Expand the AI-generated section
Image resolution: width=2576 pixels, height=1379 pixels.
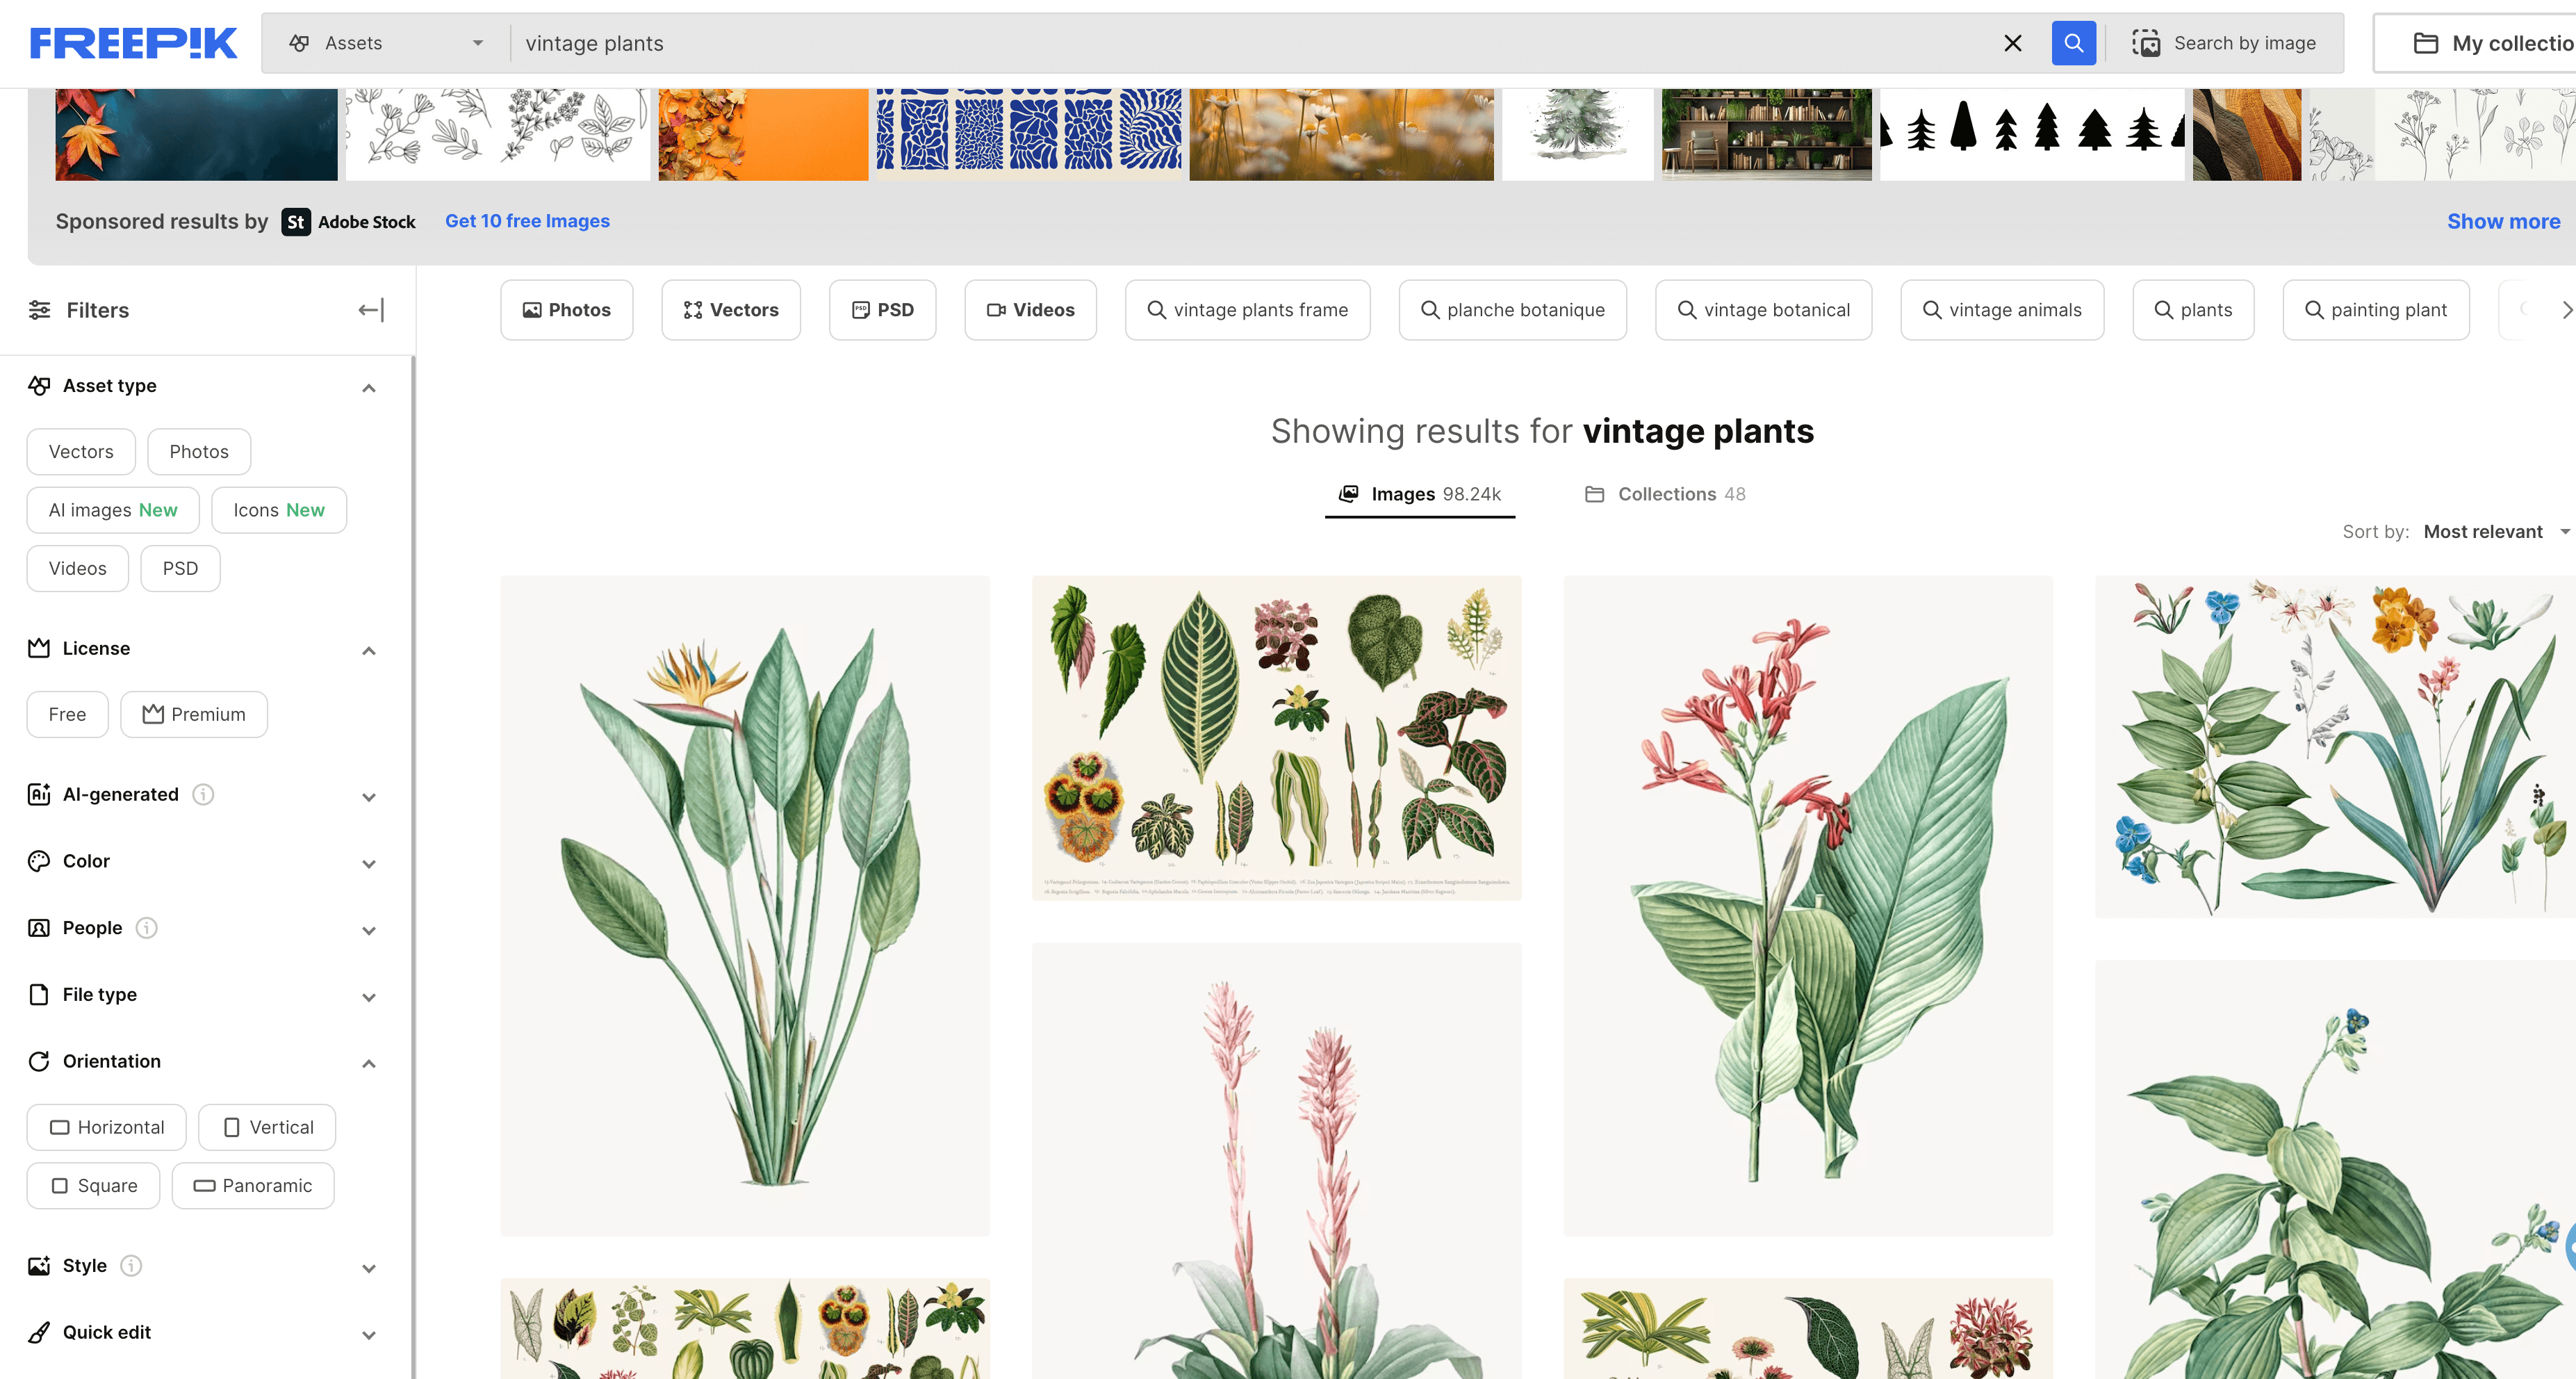coord(369,797)
